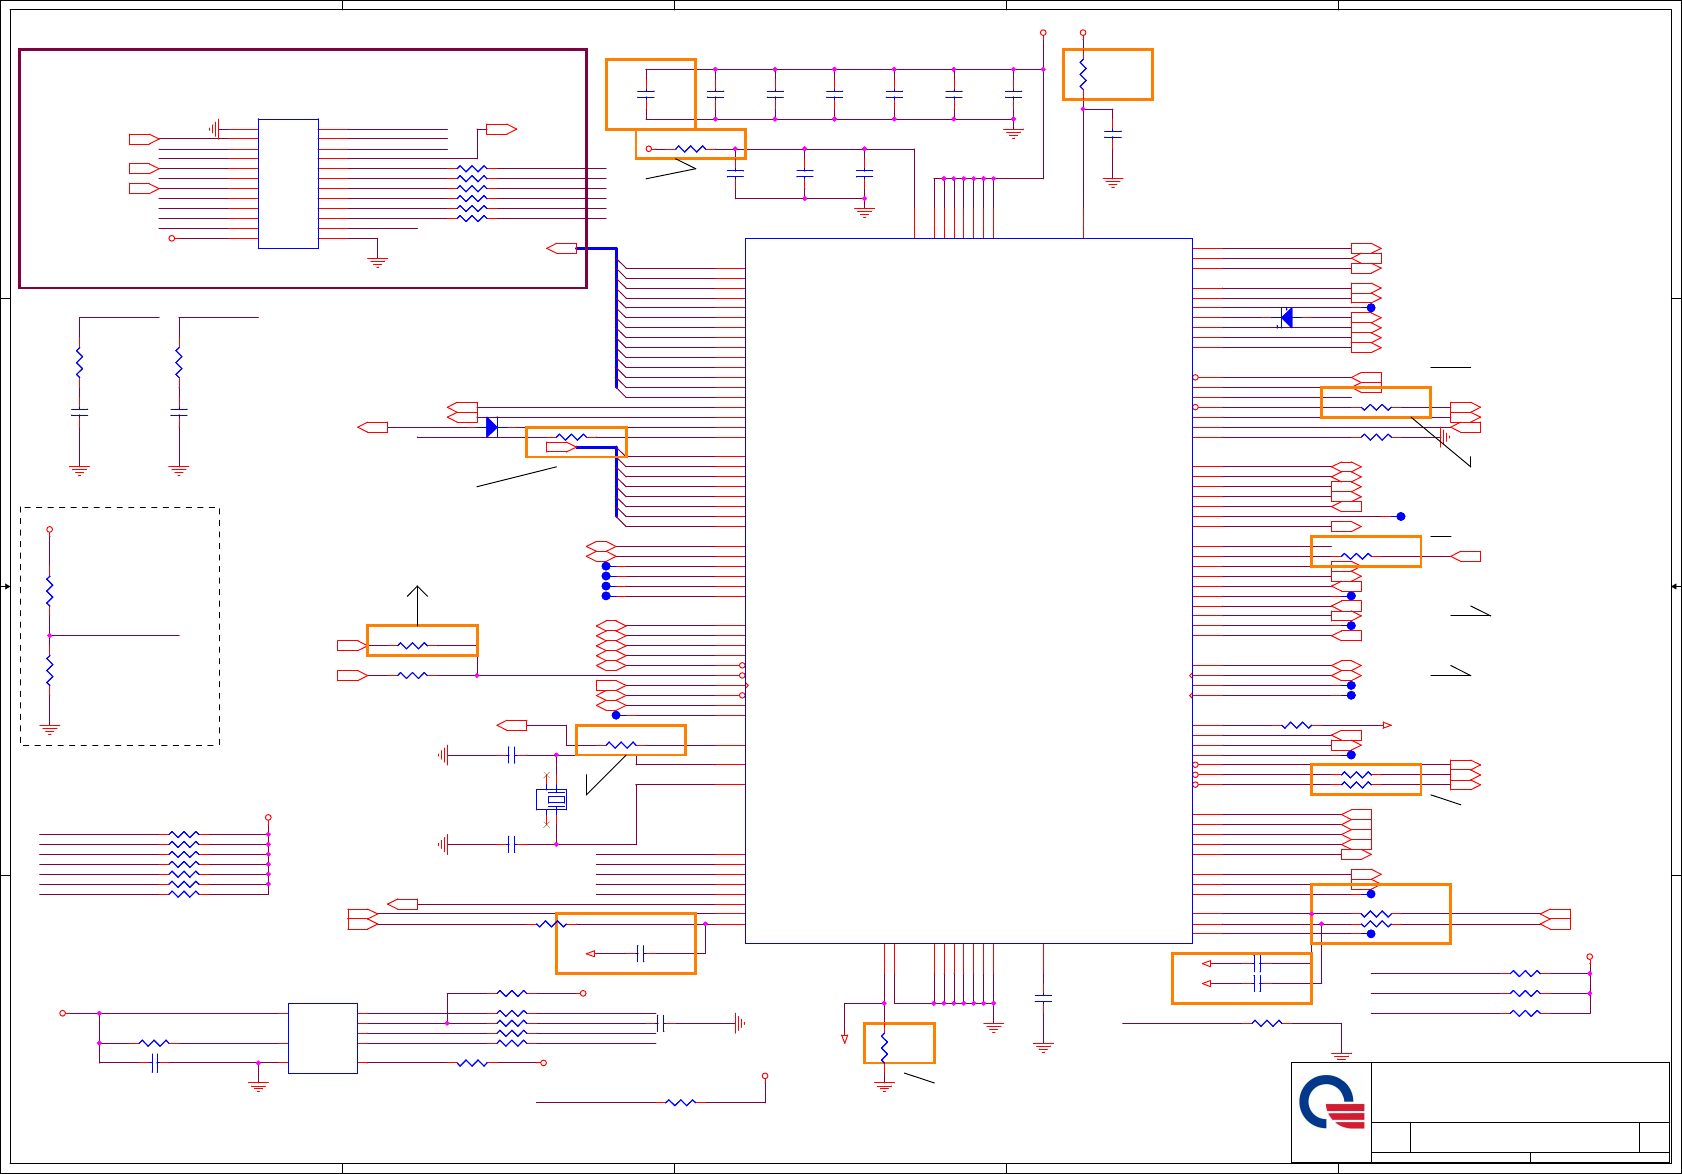Viewport: 1682px width, 1174px height.
Task: Select the resistor under the black up arrow
Action: tap(413, 646)
